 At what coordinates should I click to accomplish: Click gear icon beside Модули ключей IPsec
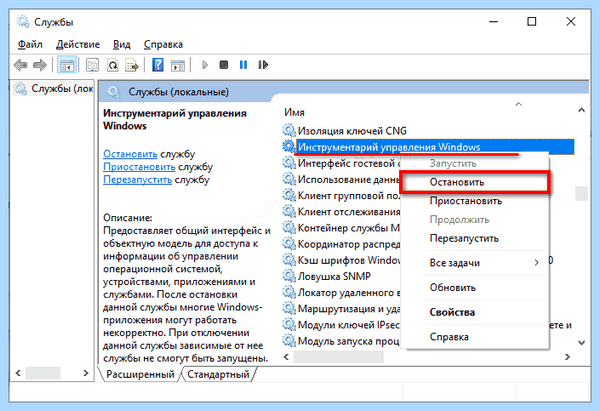pyautogui.click(x=289, y=325)
